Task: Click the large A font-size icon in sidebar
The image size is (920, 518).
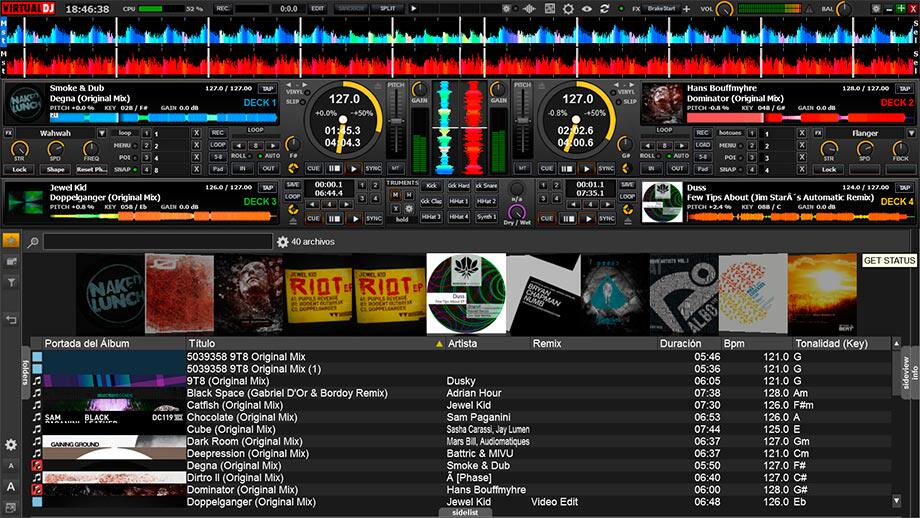Action: coord(11,487)
